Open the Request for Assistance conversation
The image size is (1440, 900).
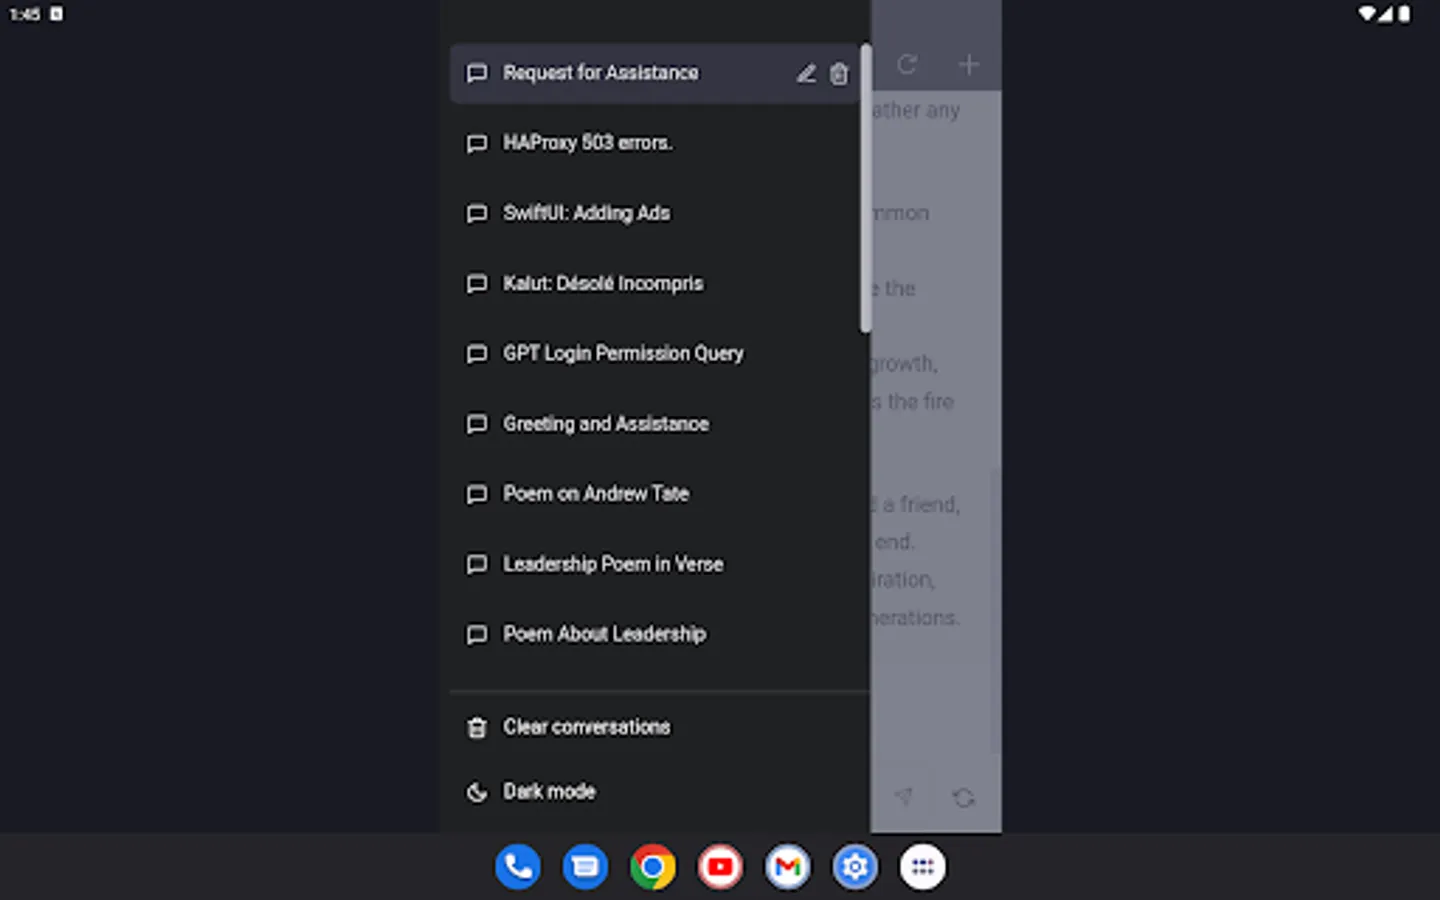point(655,73)
